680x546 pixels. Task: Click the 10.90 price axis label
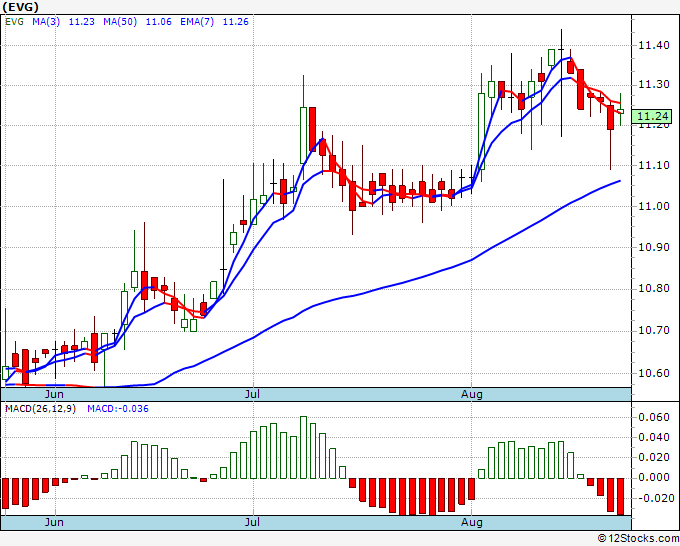pos(653,247)
